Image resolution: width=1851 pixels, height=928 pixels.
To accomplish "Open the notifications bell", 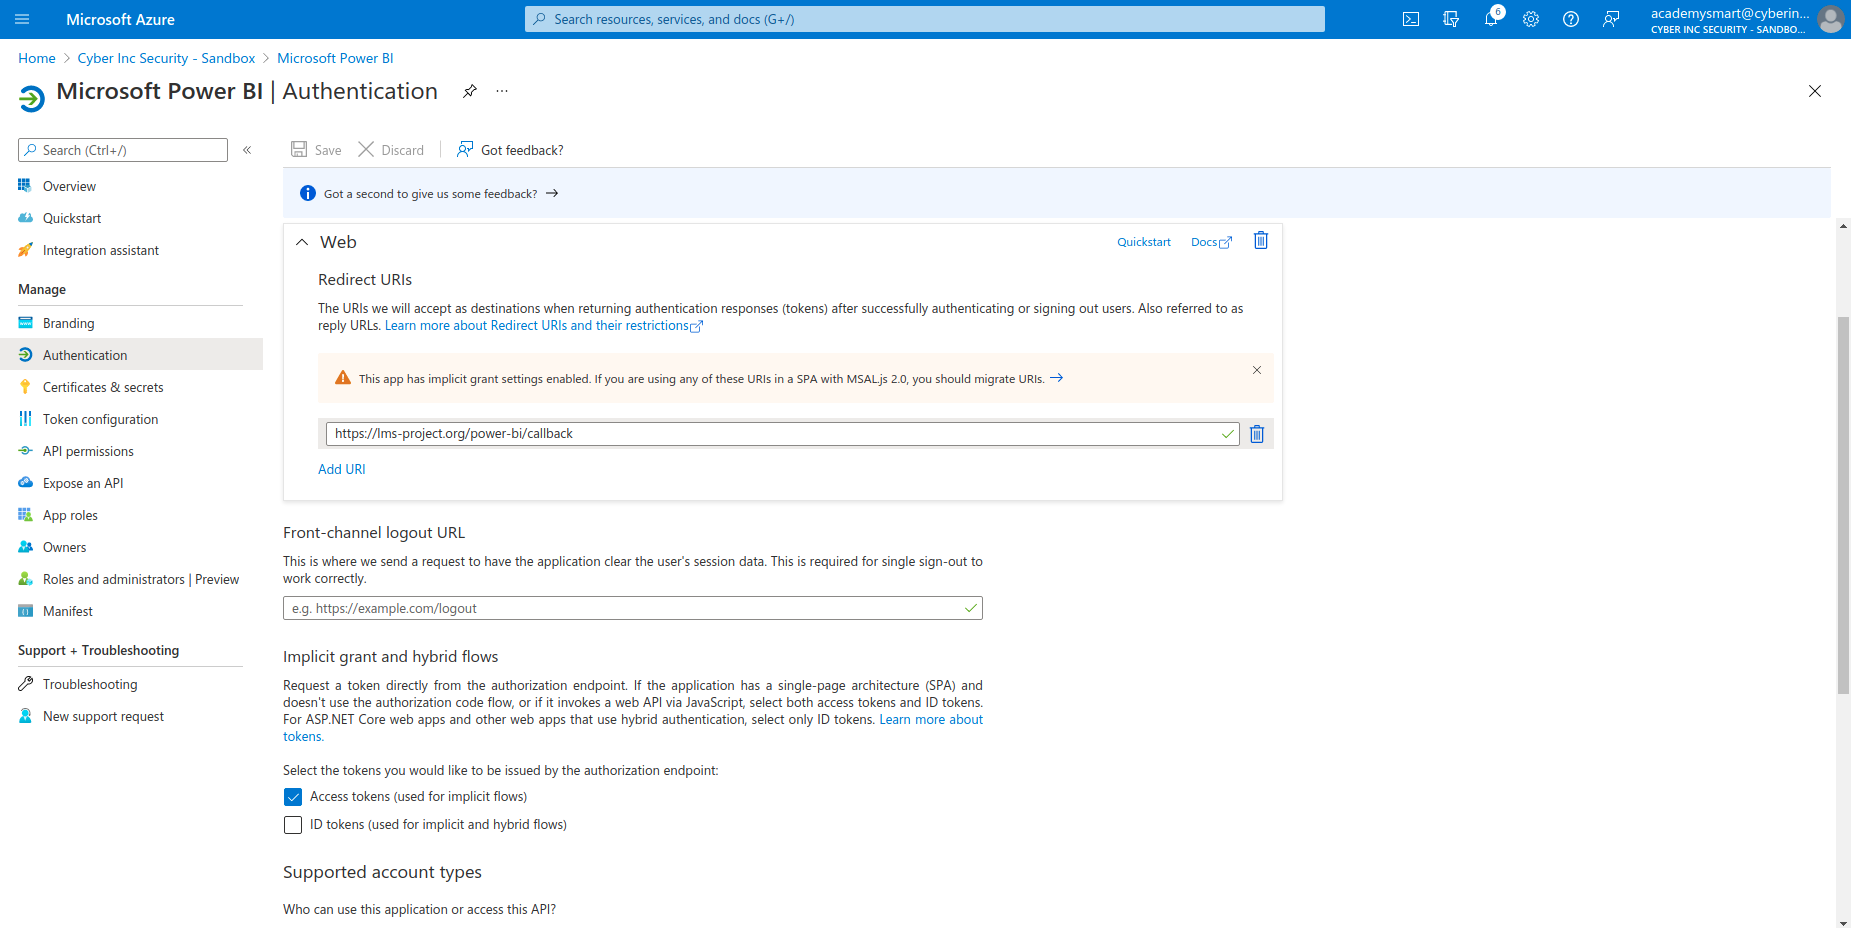I will pyautogui.click(x=1491, y=19).
